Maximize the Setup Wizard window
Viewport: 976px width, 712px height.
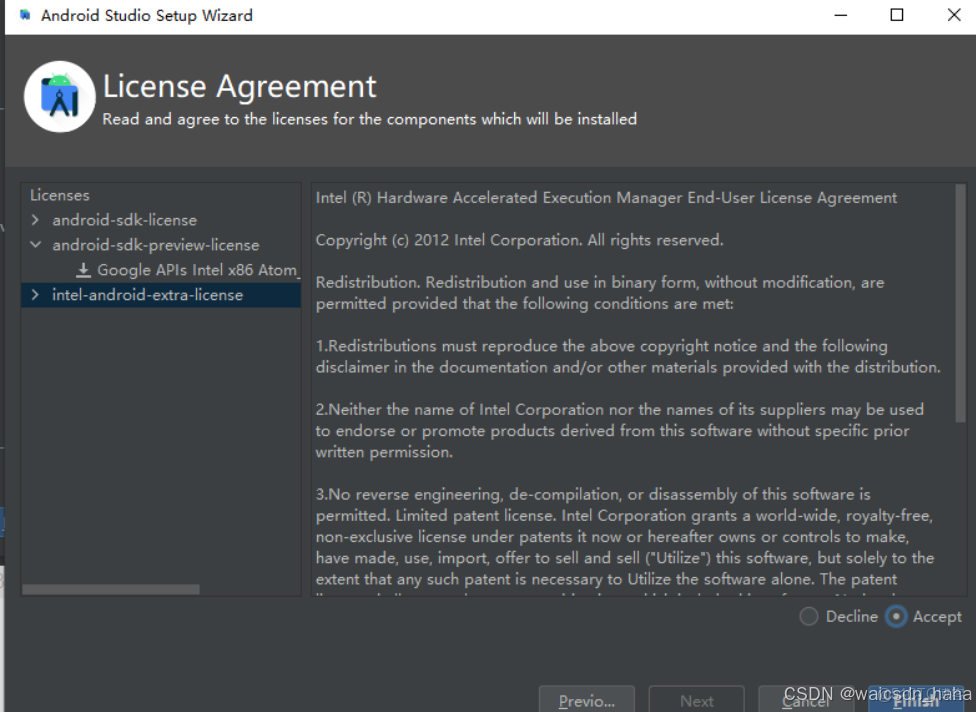(897, 15)
